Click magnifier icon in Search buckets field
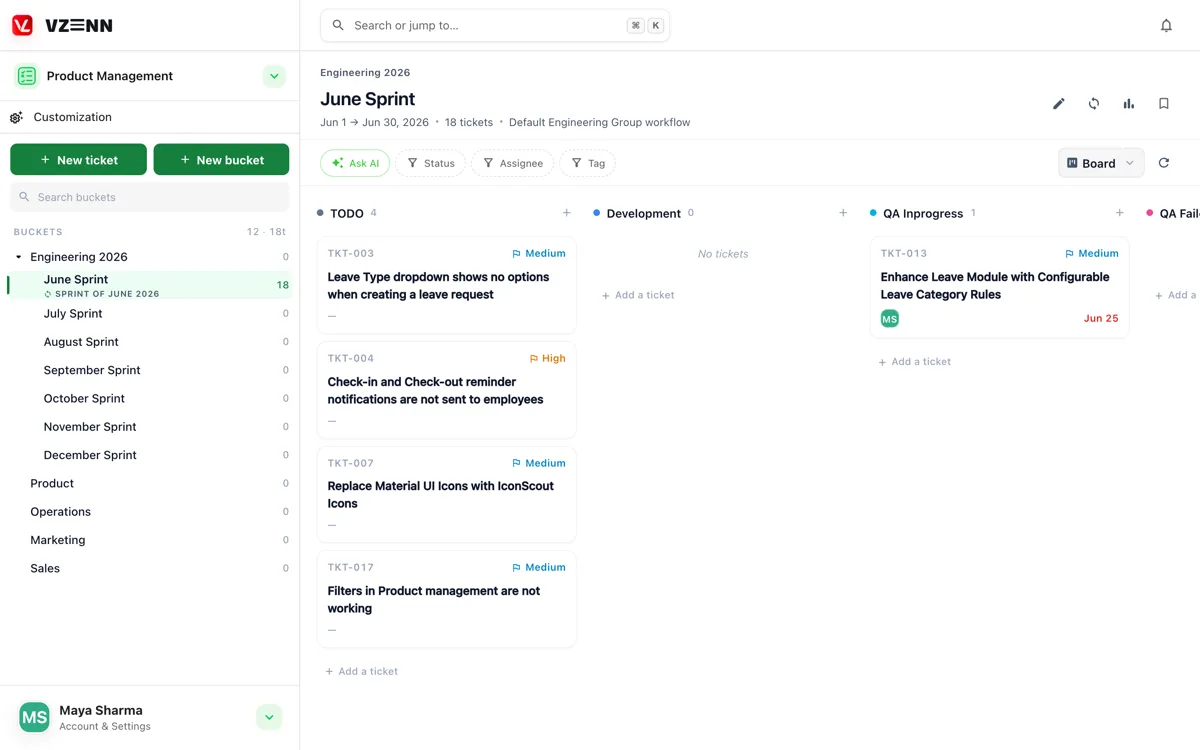 point(25,197)
